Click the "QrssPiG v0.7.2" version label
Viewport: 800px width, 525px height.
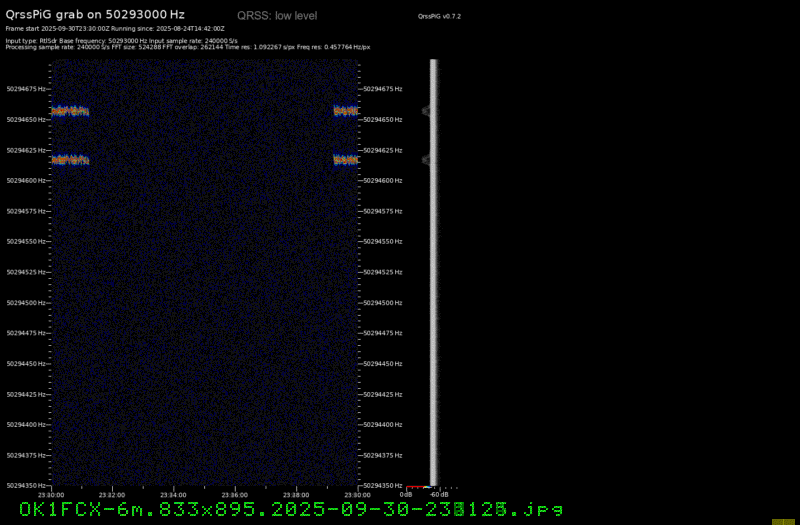[439, 16]
